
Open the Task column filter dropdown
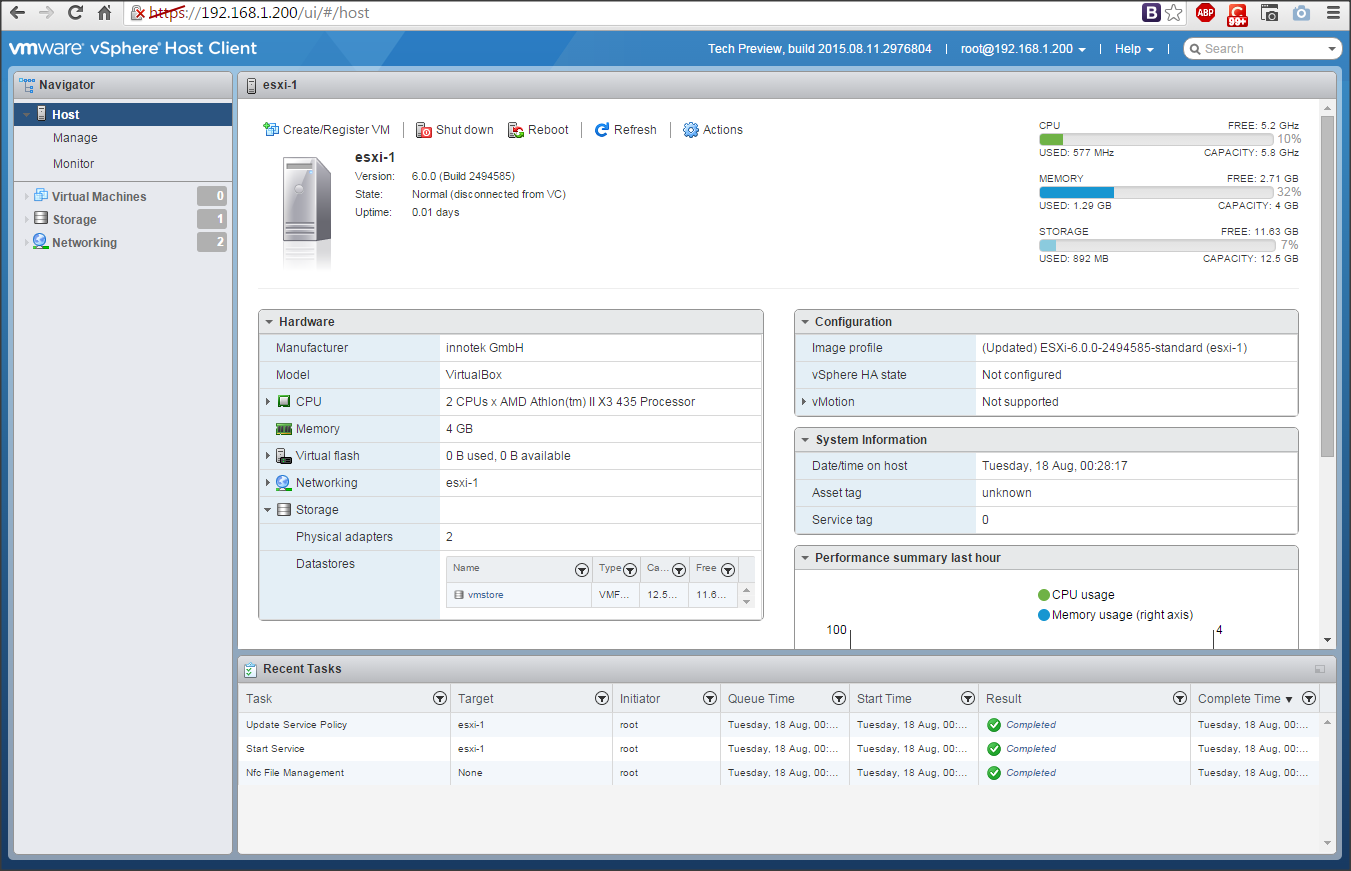[x=439, y=699]
